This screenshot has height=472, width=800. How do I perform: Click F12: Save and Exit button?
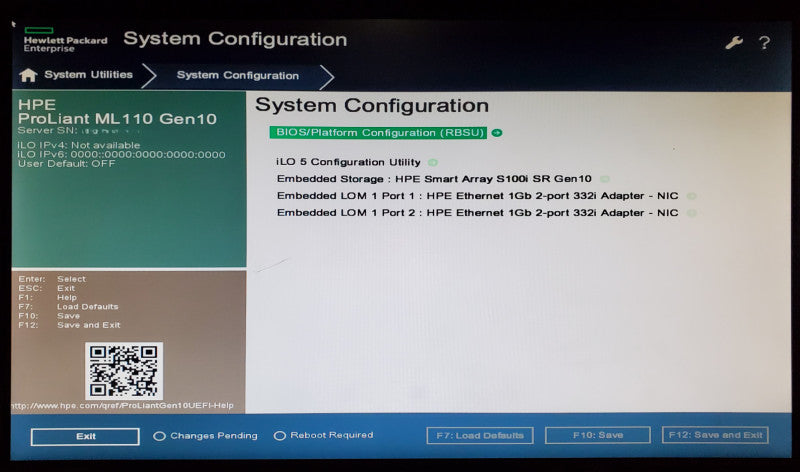coord(715,435)
